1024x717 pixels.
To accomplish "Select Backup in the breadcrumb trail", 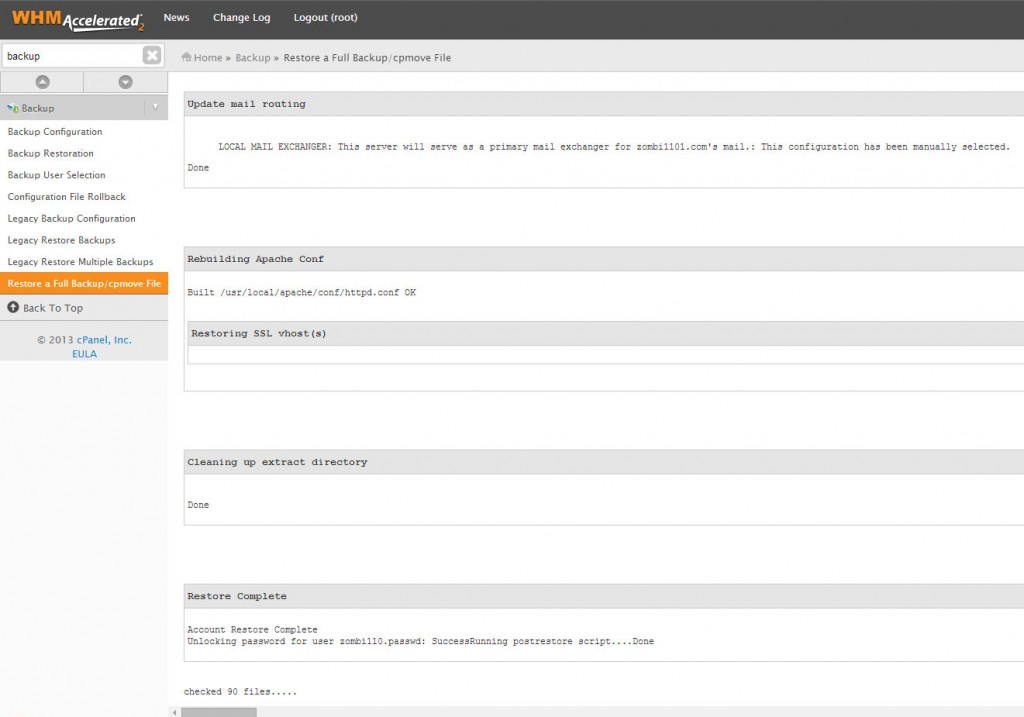I will pyautogui.click(x=253, y=58).
